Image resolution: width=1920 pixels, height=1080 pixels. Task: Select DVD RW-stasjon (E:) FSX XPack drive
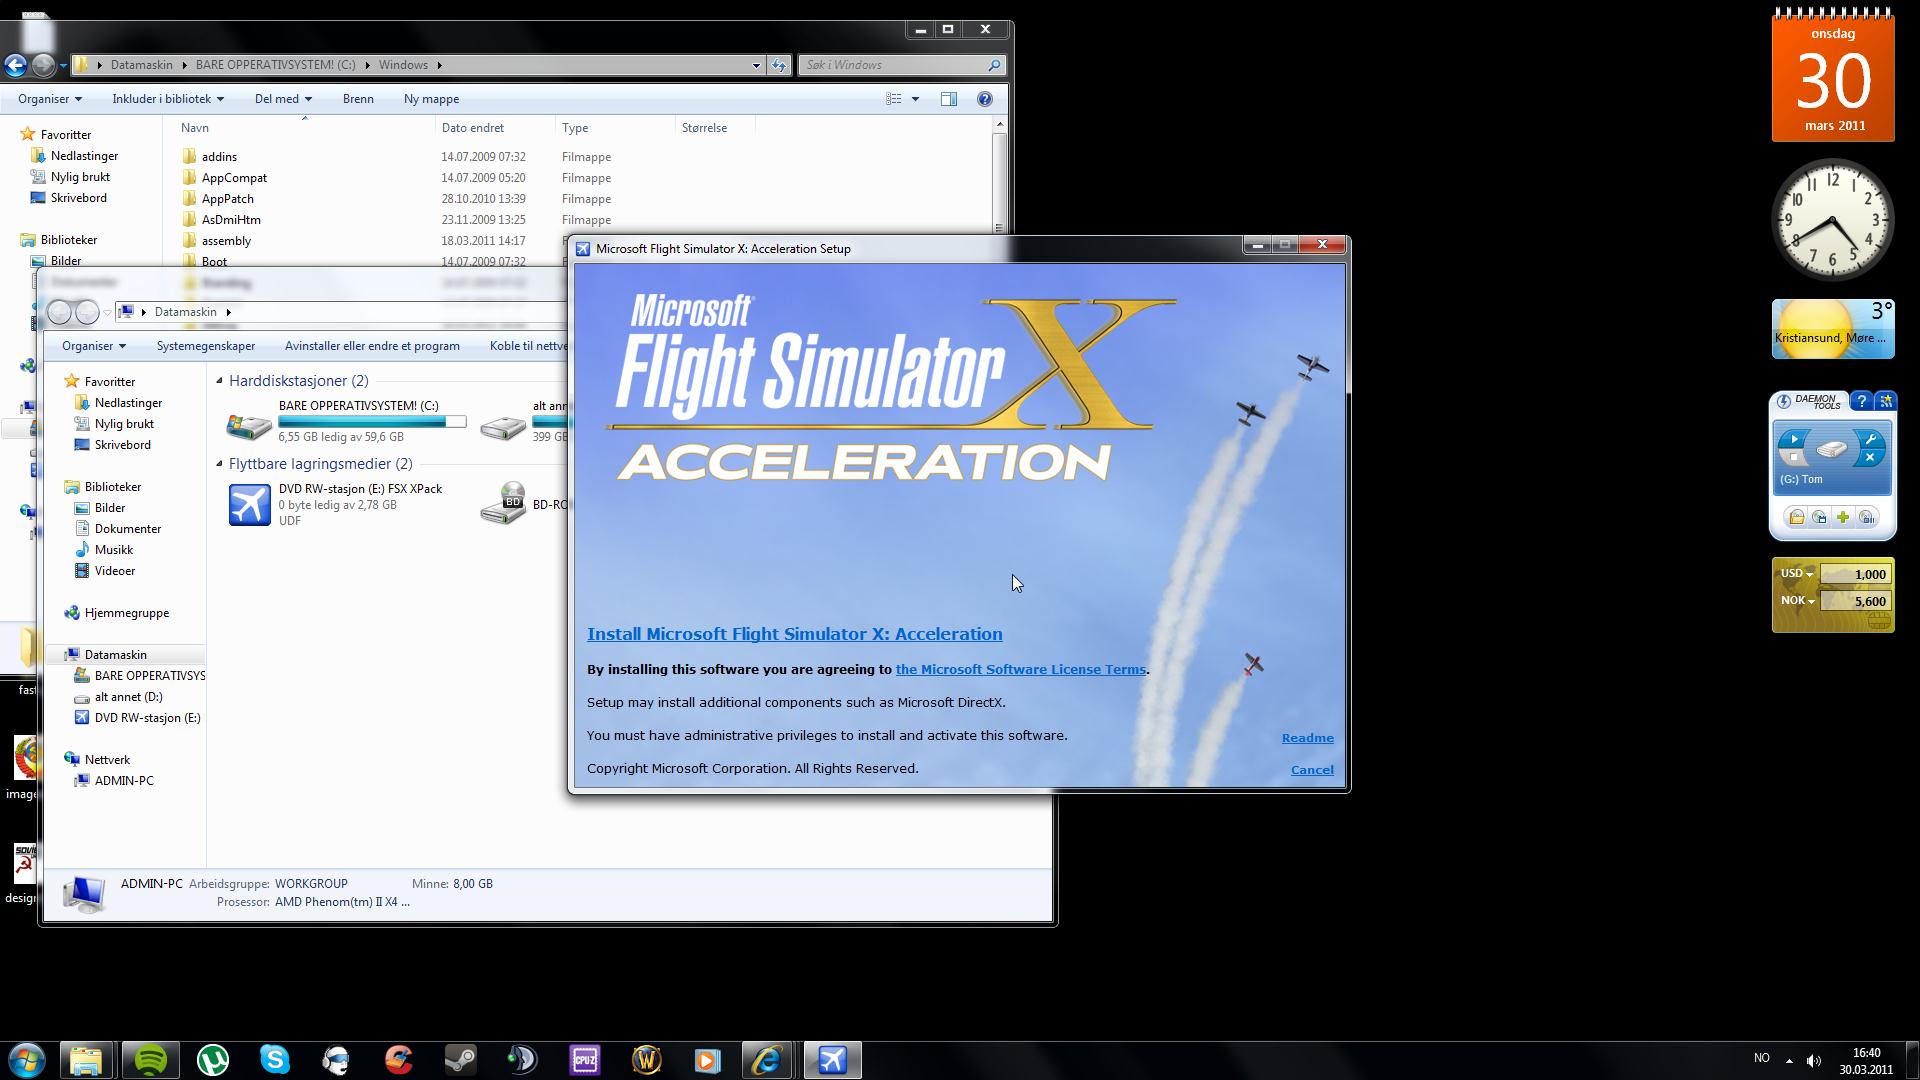(336, 504)
